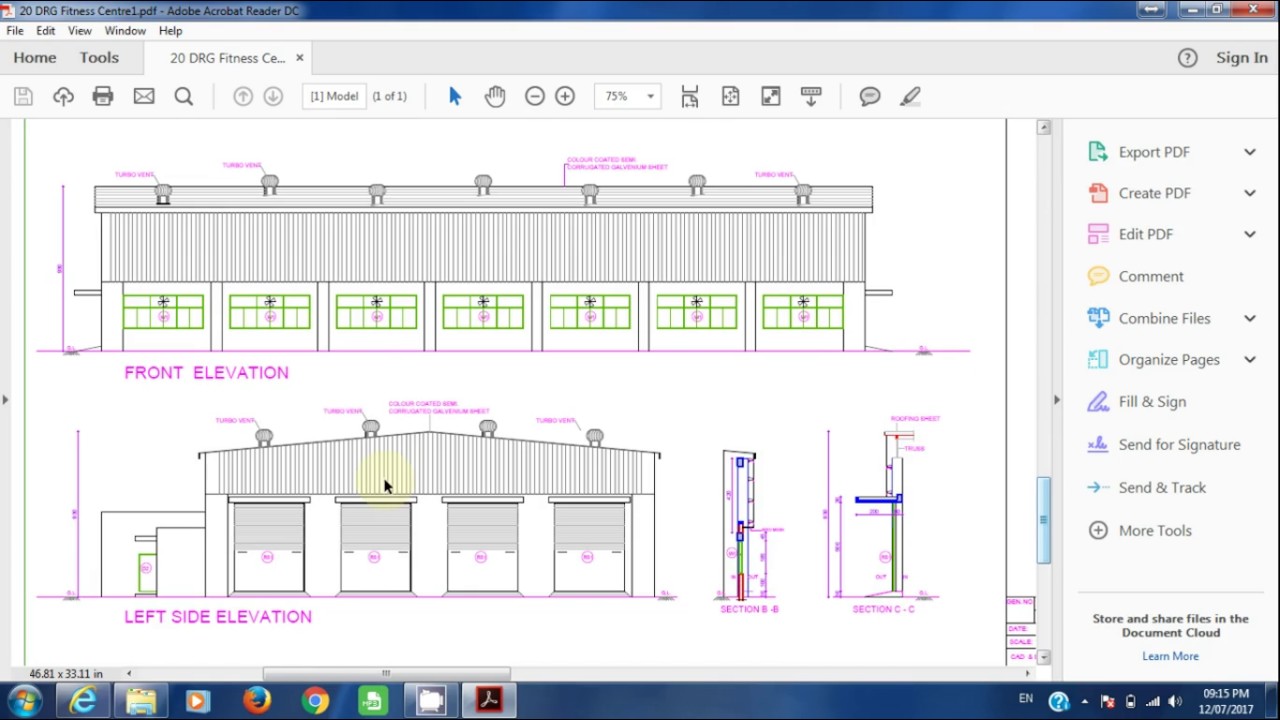Open the Help question mark icon
This screenshot has height=720, width=1280.
1187,58
